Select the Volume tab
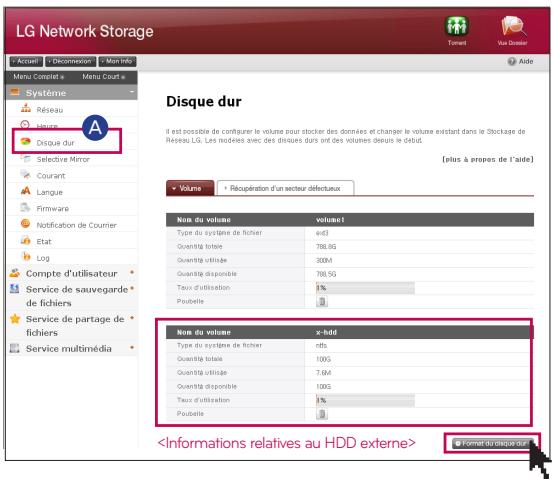The width and height of the screenshot is (553, 479). tap(190, 188)
